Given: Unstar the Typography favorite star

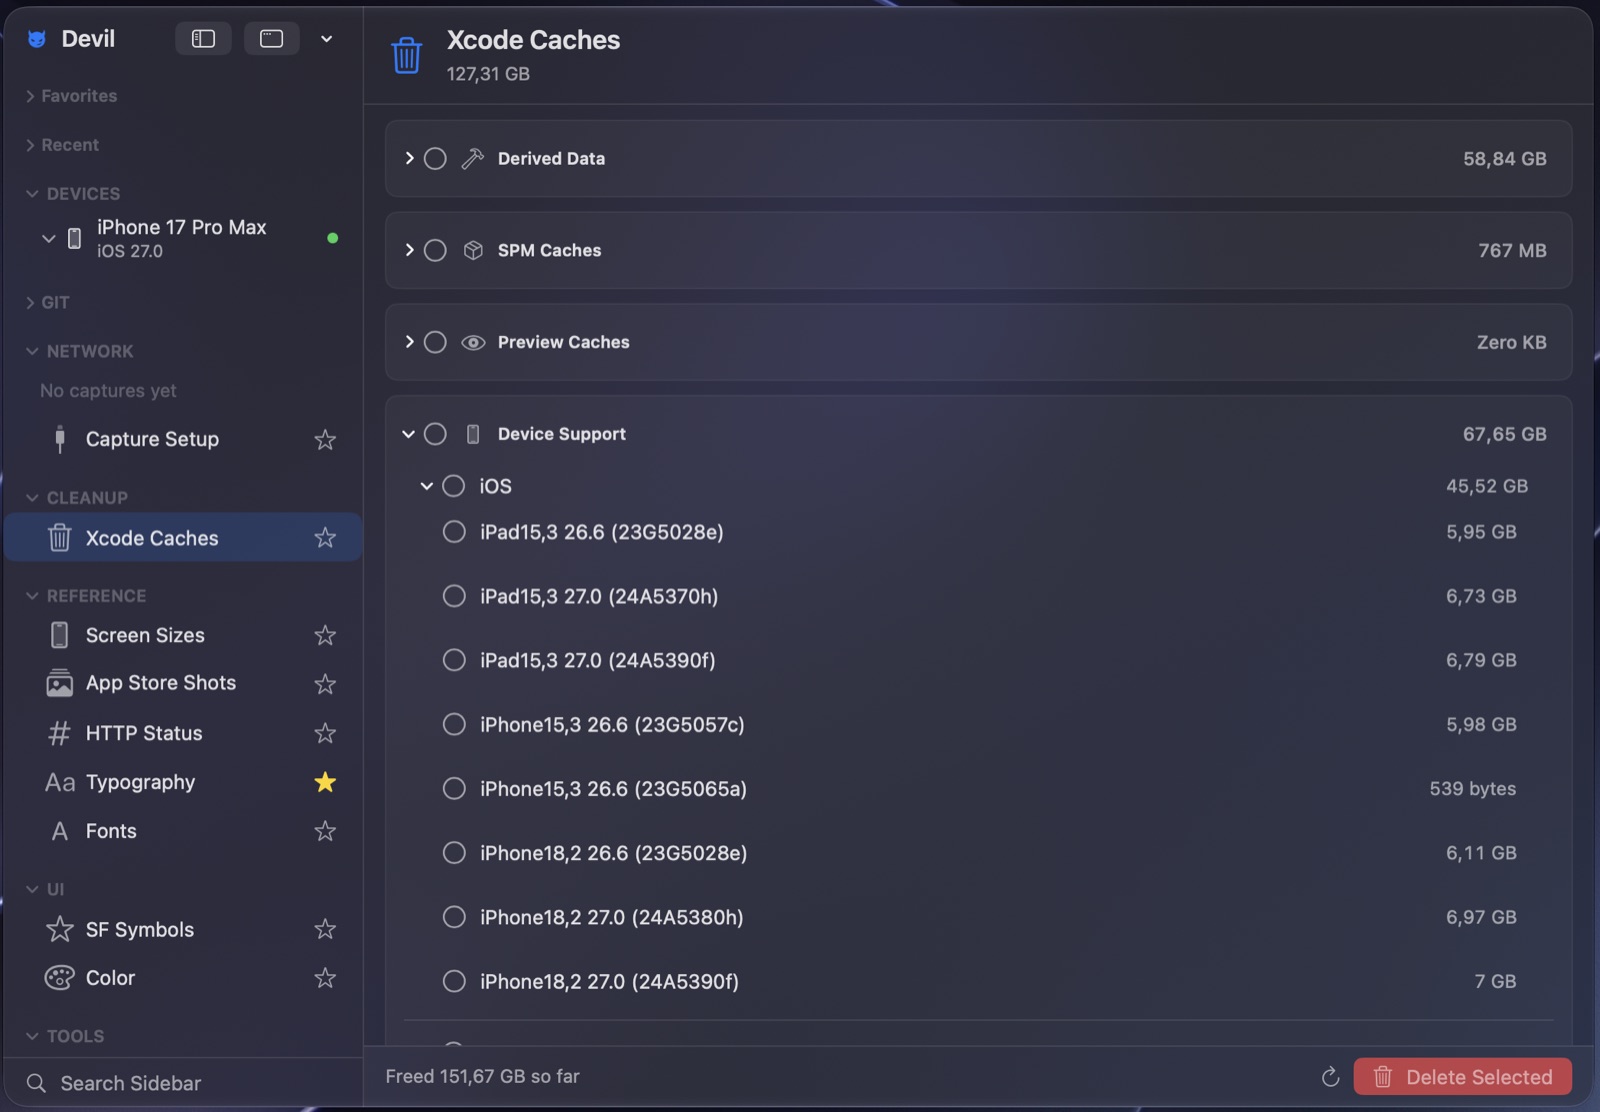Looking at the screenshot, I should click(325, 782).
